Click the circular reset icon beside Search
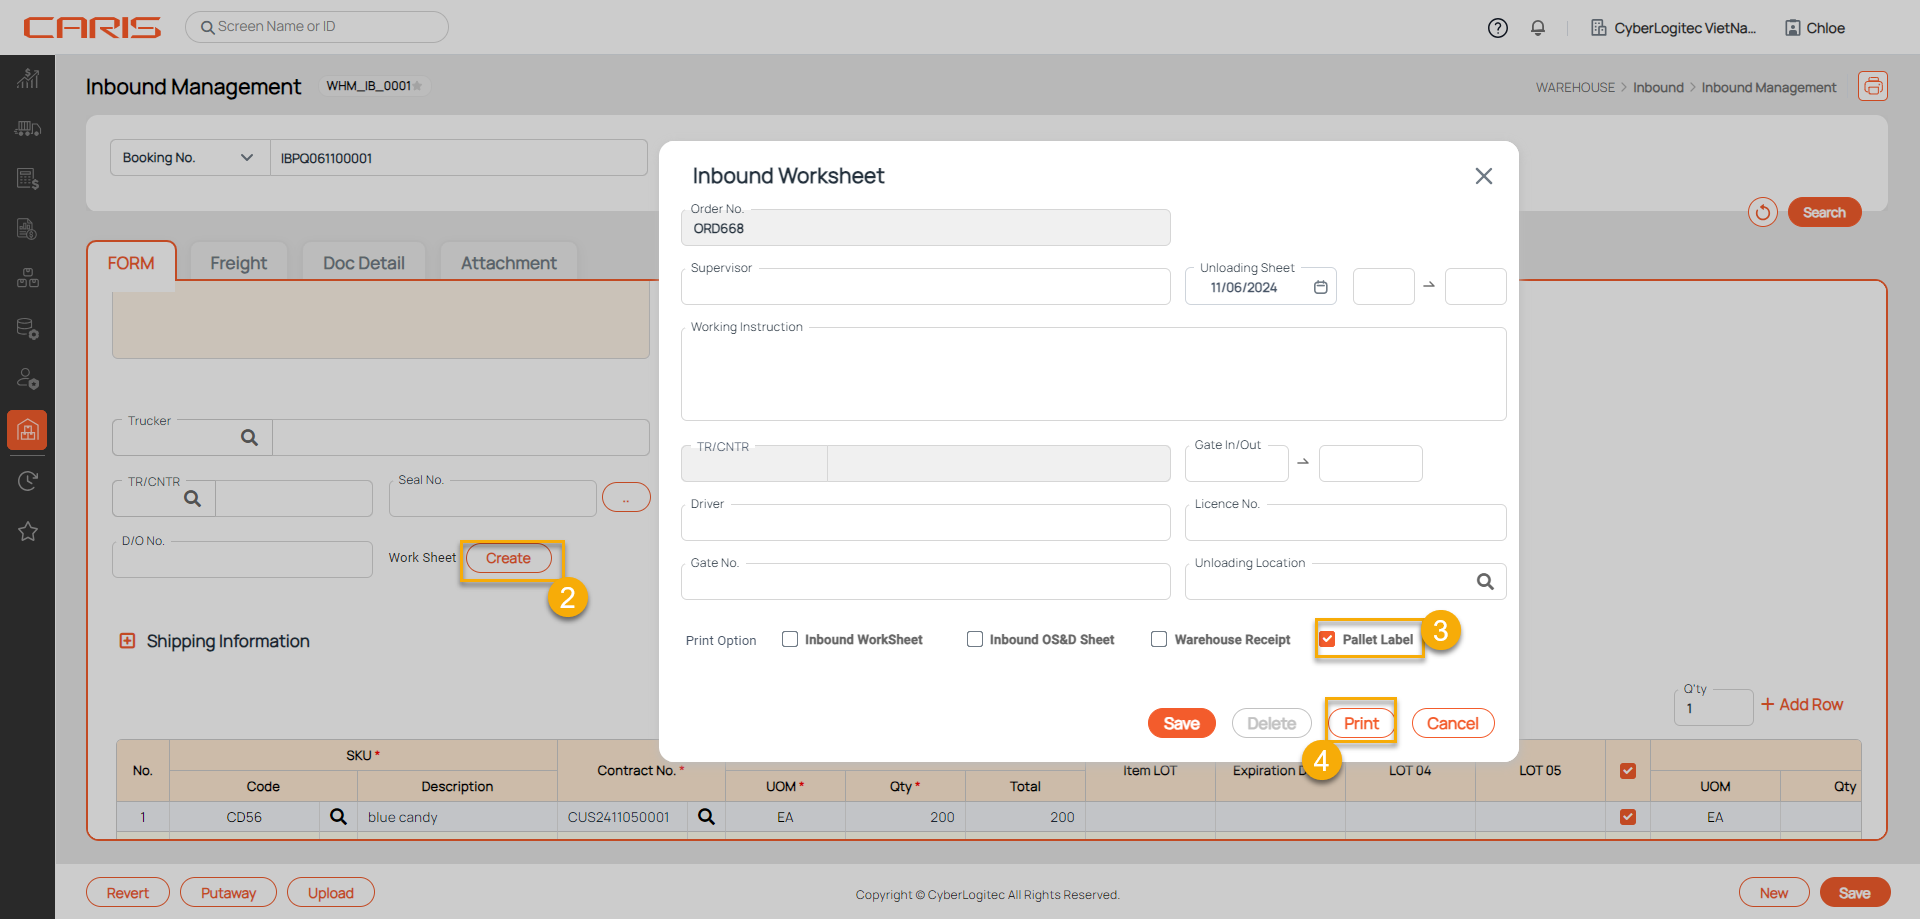This screenshot has height=919, width=1920. coord(1762,212)
